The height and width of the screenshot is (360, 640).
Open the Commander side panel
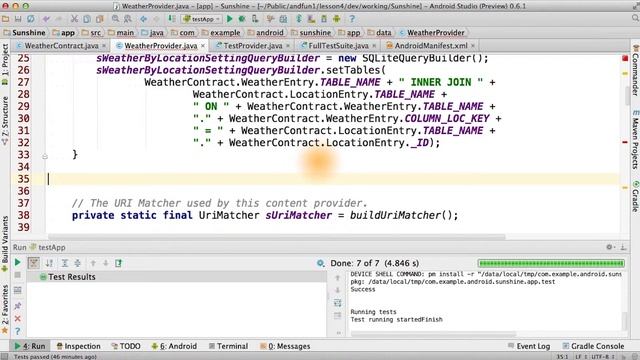click(635, 70)
